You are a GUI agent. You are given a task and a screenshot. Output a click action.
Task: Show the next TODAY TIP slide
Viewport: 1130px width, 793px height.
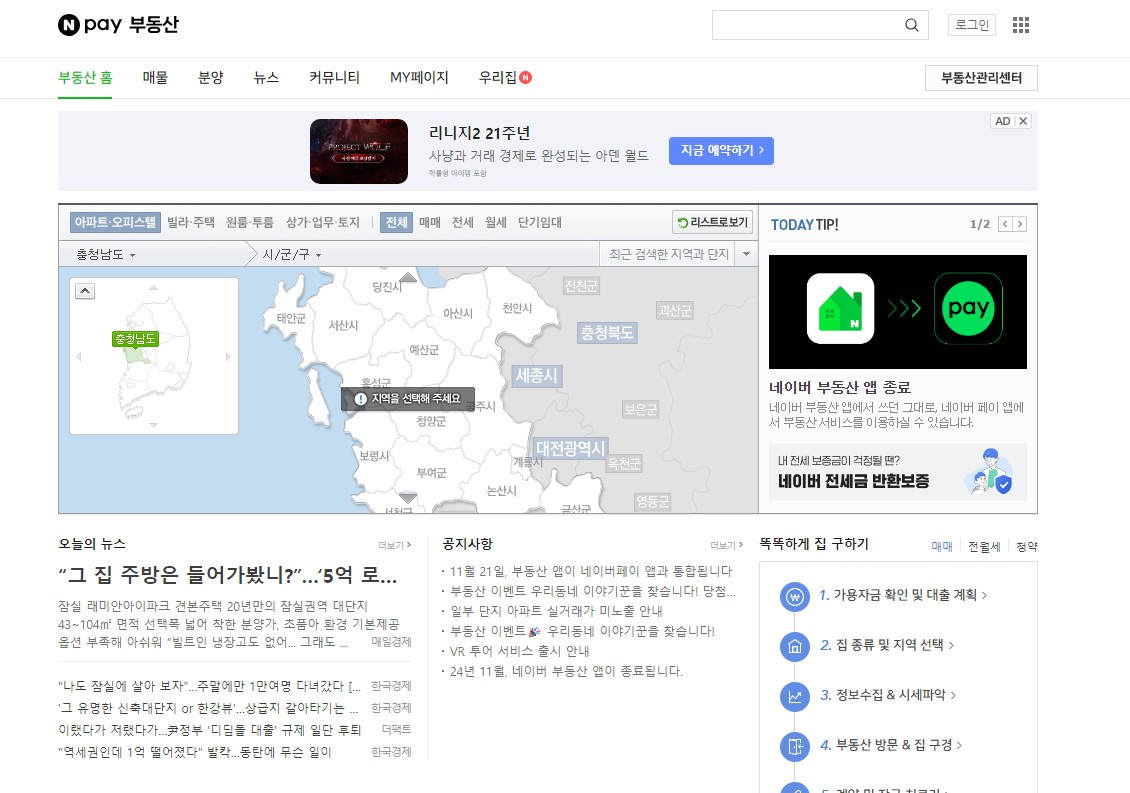click(x=1019, y=224)
